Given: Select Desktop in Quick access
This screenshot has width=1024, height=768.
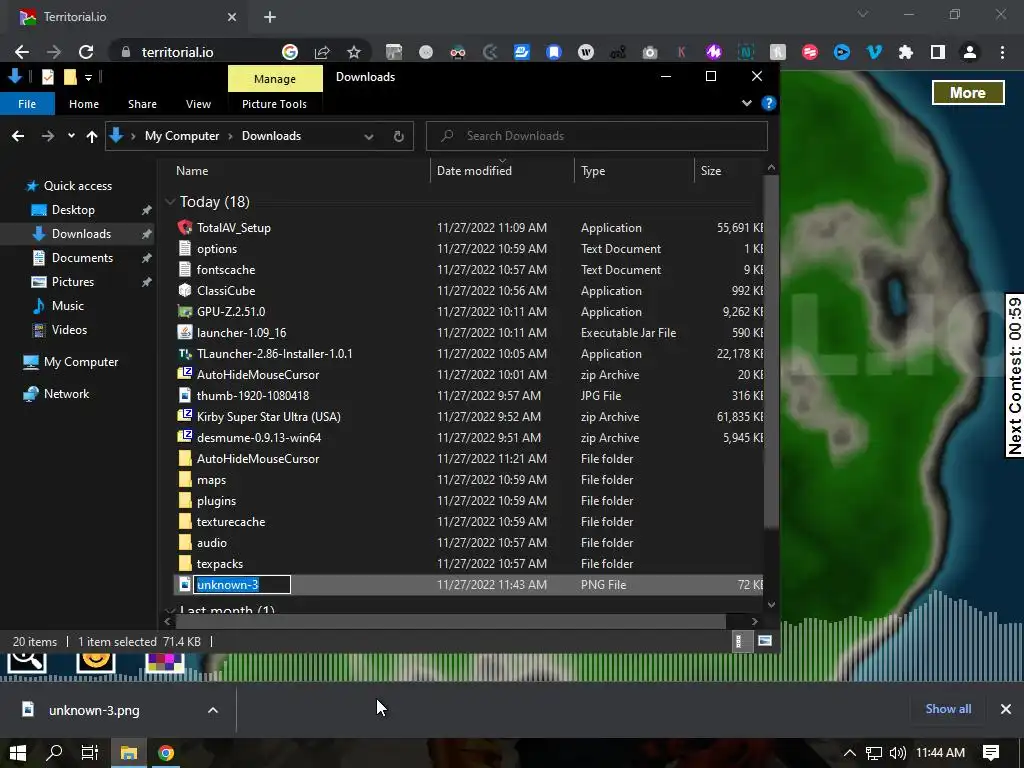Looking at the screenshot, I should tap(73, 210).
